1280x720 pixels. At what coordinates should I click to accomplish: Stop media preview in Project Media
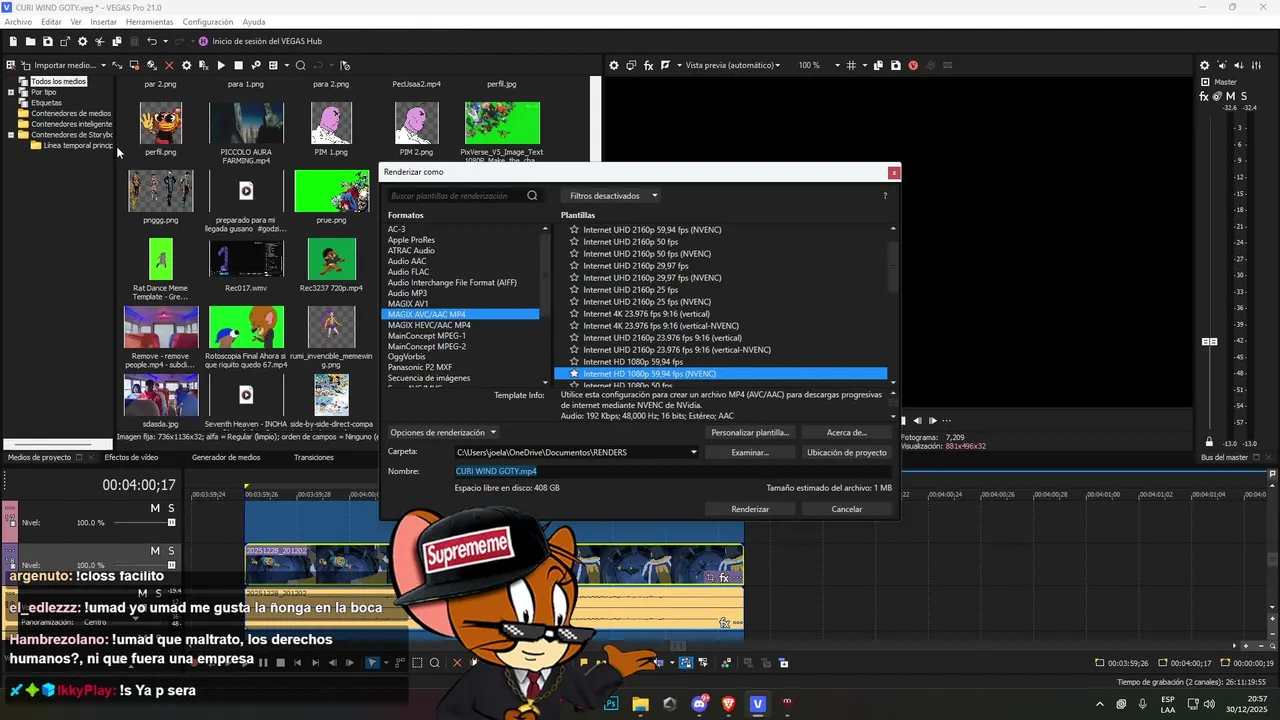coord(238,65)
